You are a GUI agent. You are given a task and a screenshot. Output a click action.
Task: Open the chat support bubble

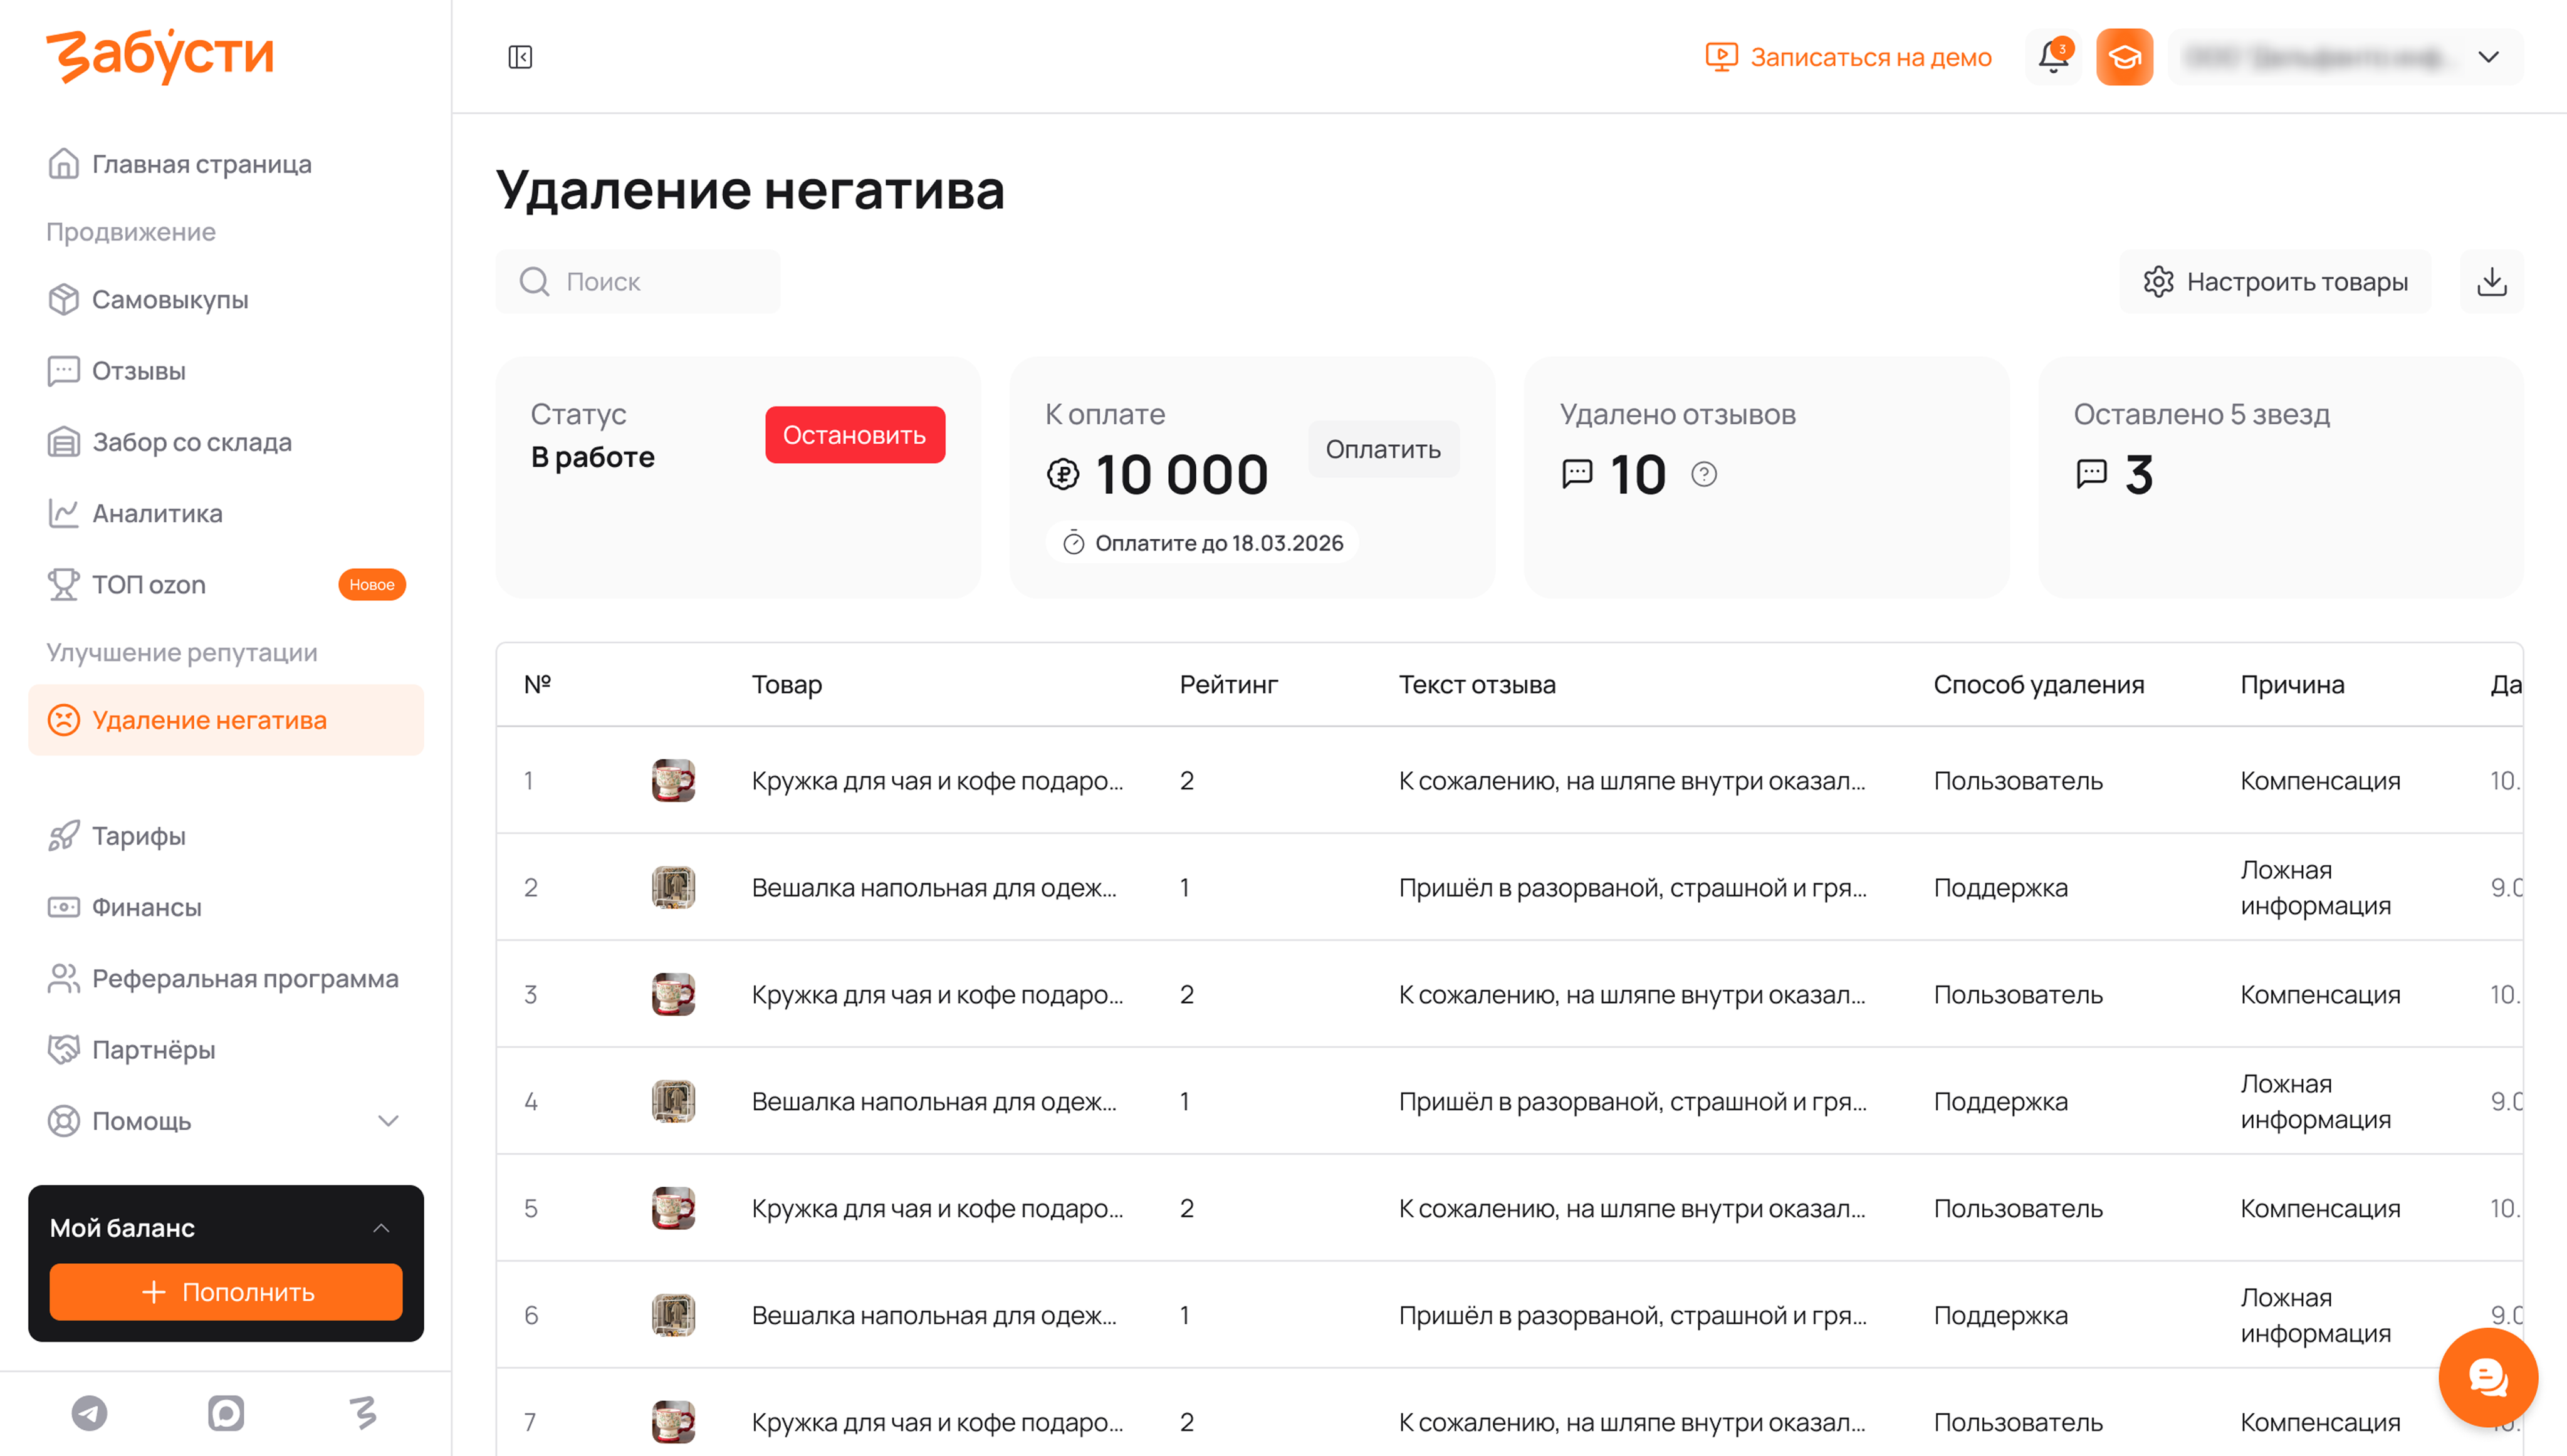click(2487, 1378)
